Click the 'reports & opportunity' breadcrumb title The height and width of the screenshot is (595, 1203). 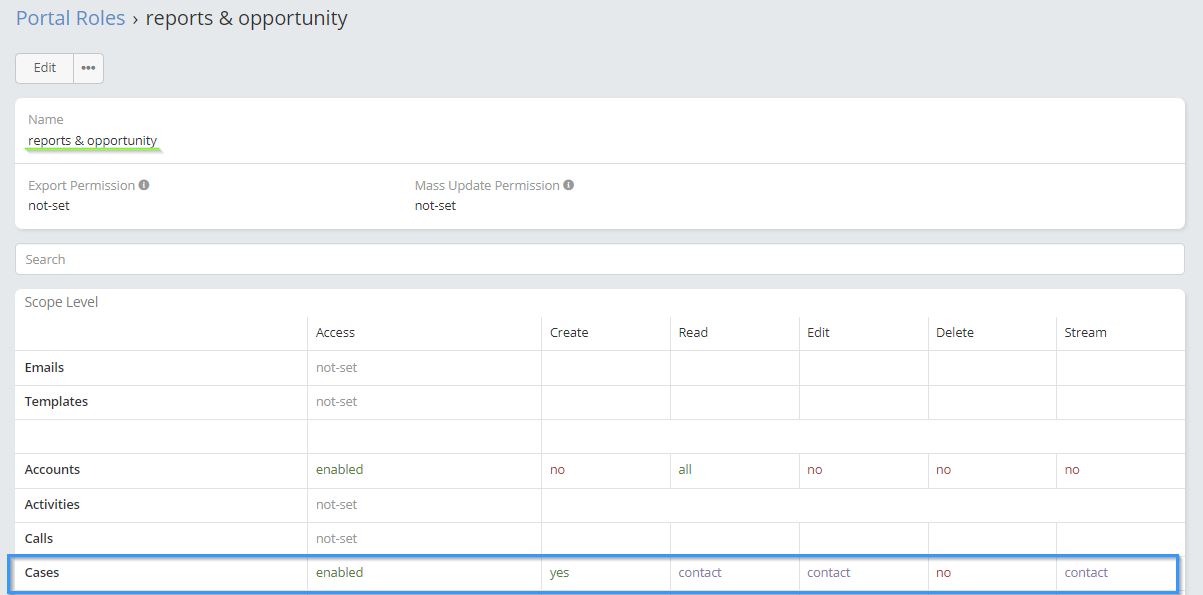point(247,18)
